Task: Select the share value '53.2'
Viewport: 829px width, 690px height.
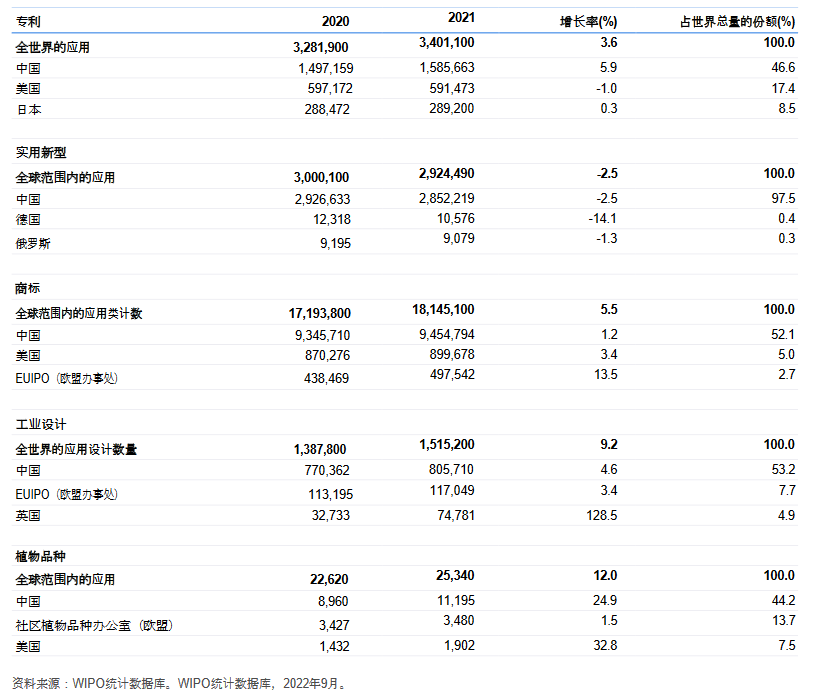Action: 784,470
